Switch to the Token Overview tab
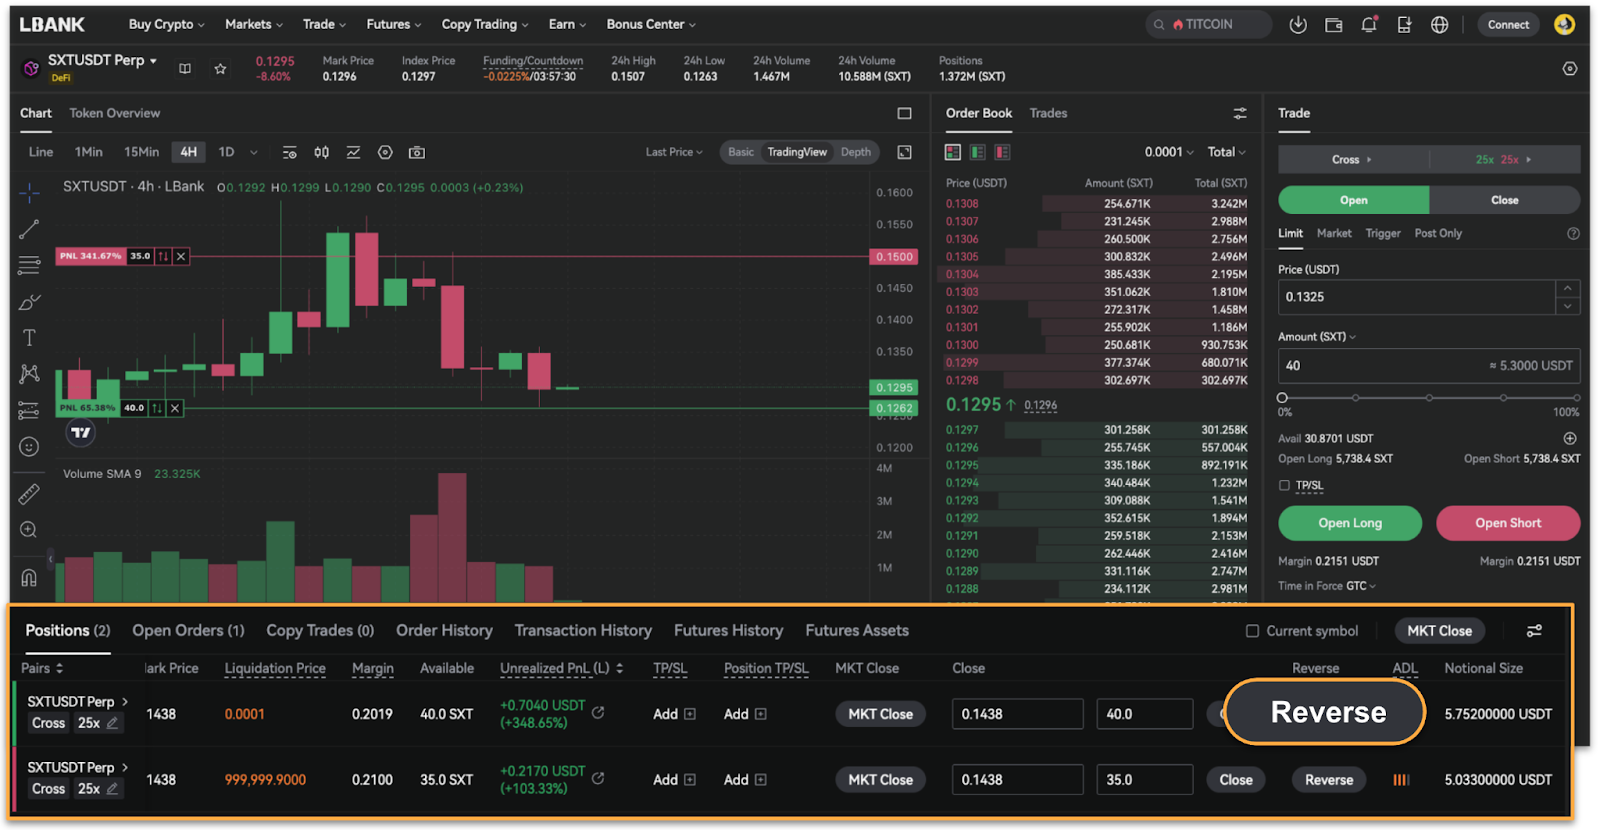 coord(114,113)
